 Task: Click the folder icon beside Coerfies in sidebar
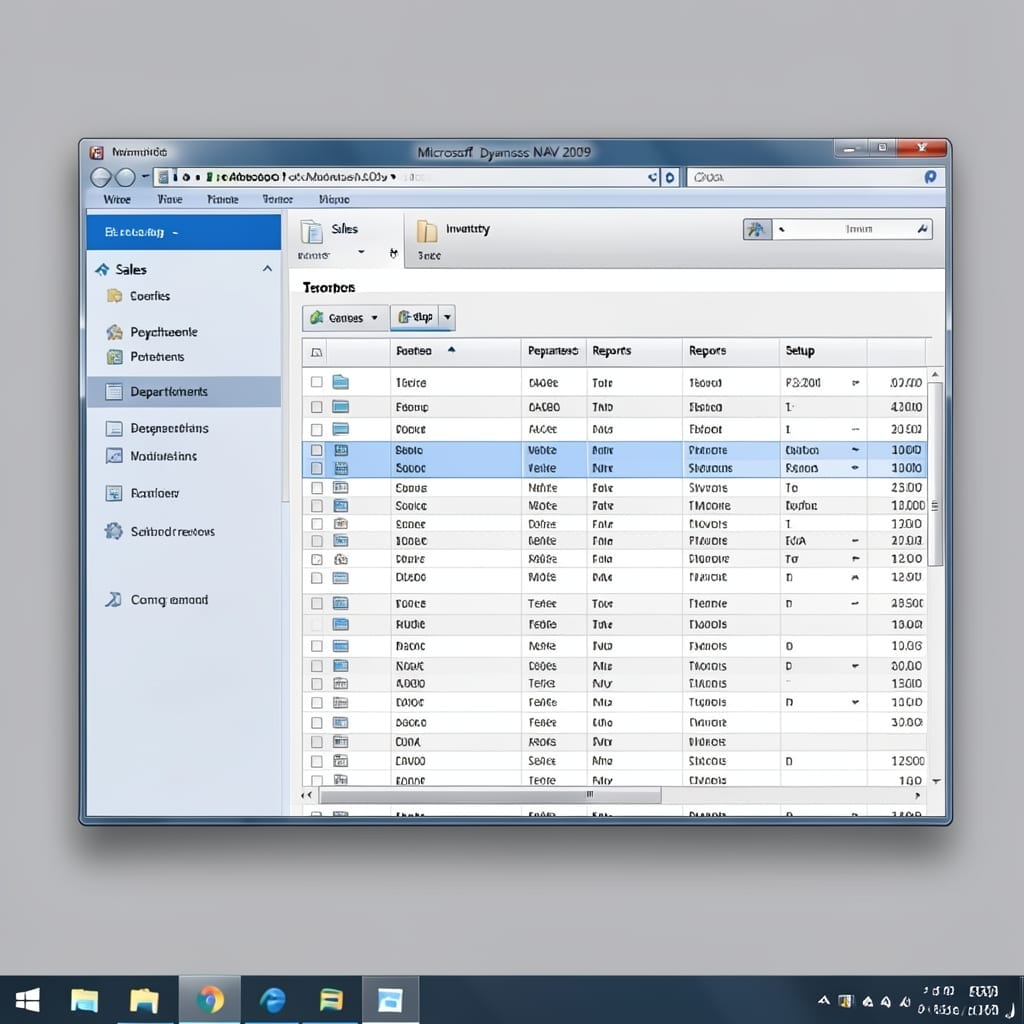pos(114,296)
